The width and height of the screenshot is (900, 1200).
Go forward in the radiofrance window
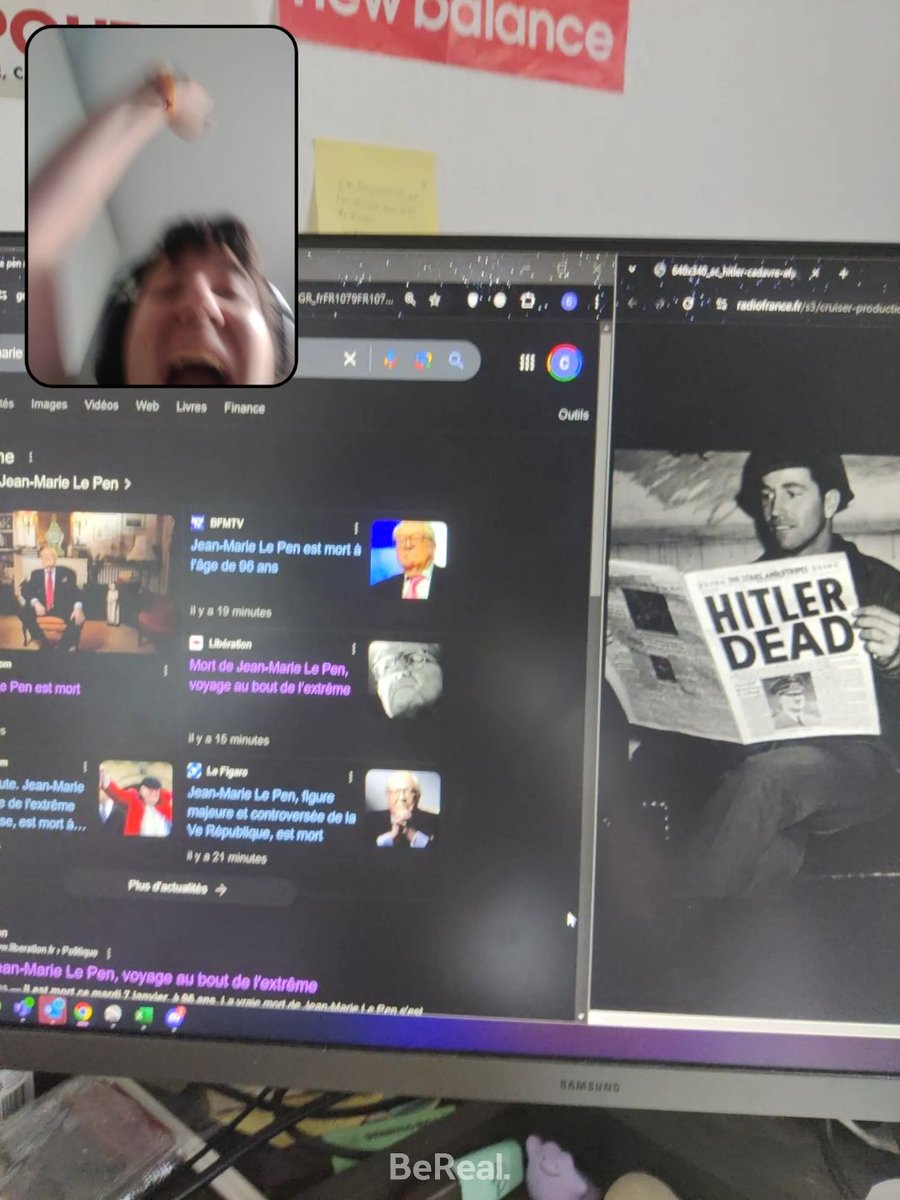pos(659,303)
